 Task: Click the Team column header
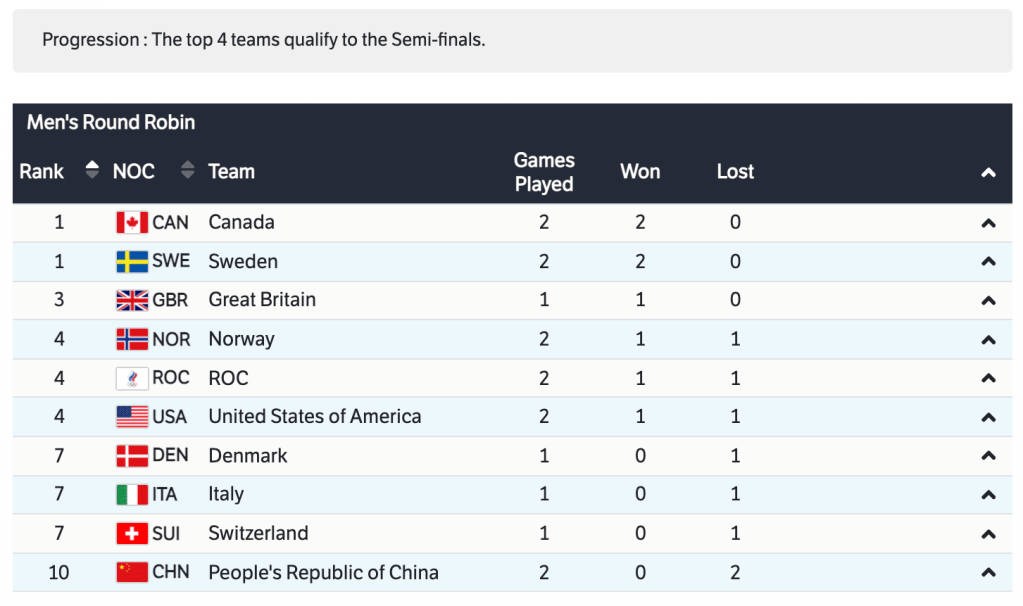pos(231,171)
